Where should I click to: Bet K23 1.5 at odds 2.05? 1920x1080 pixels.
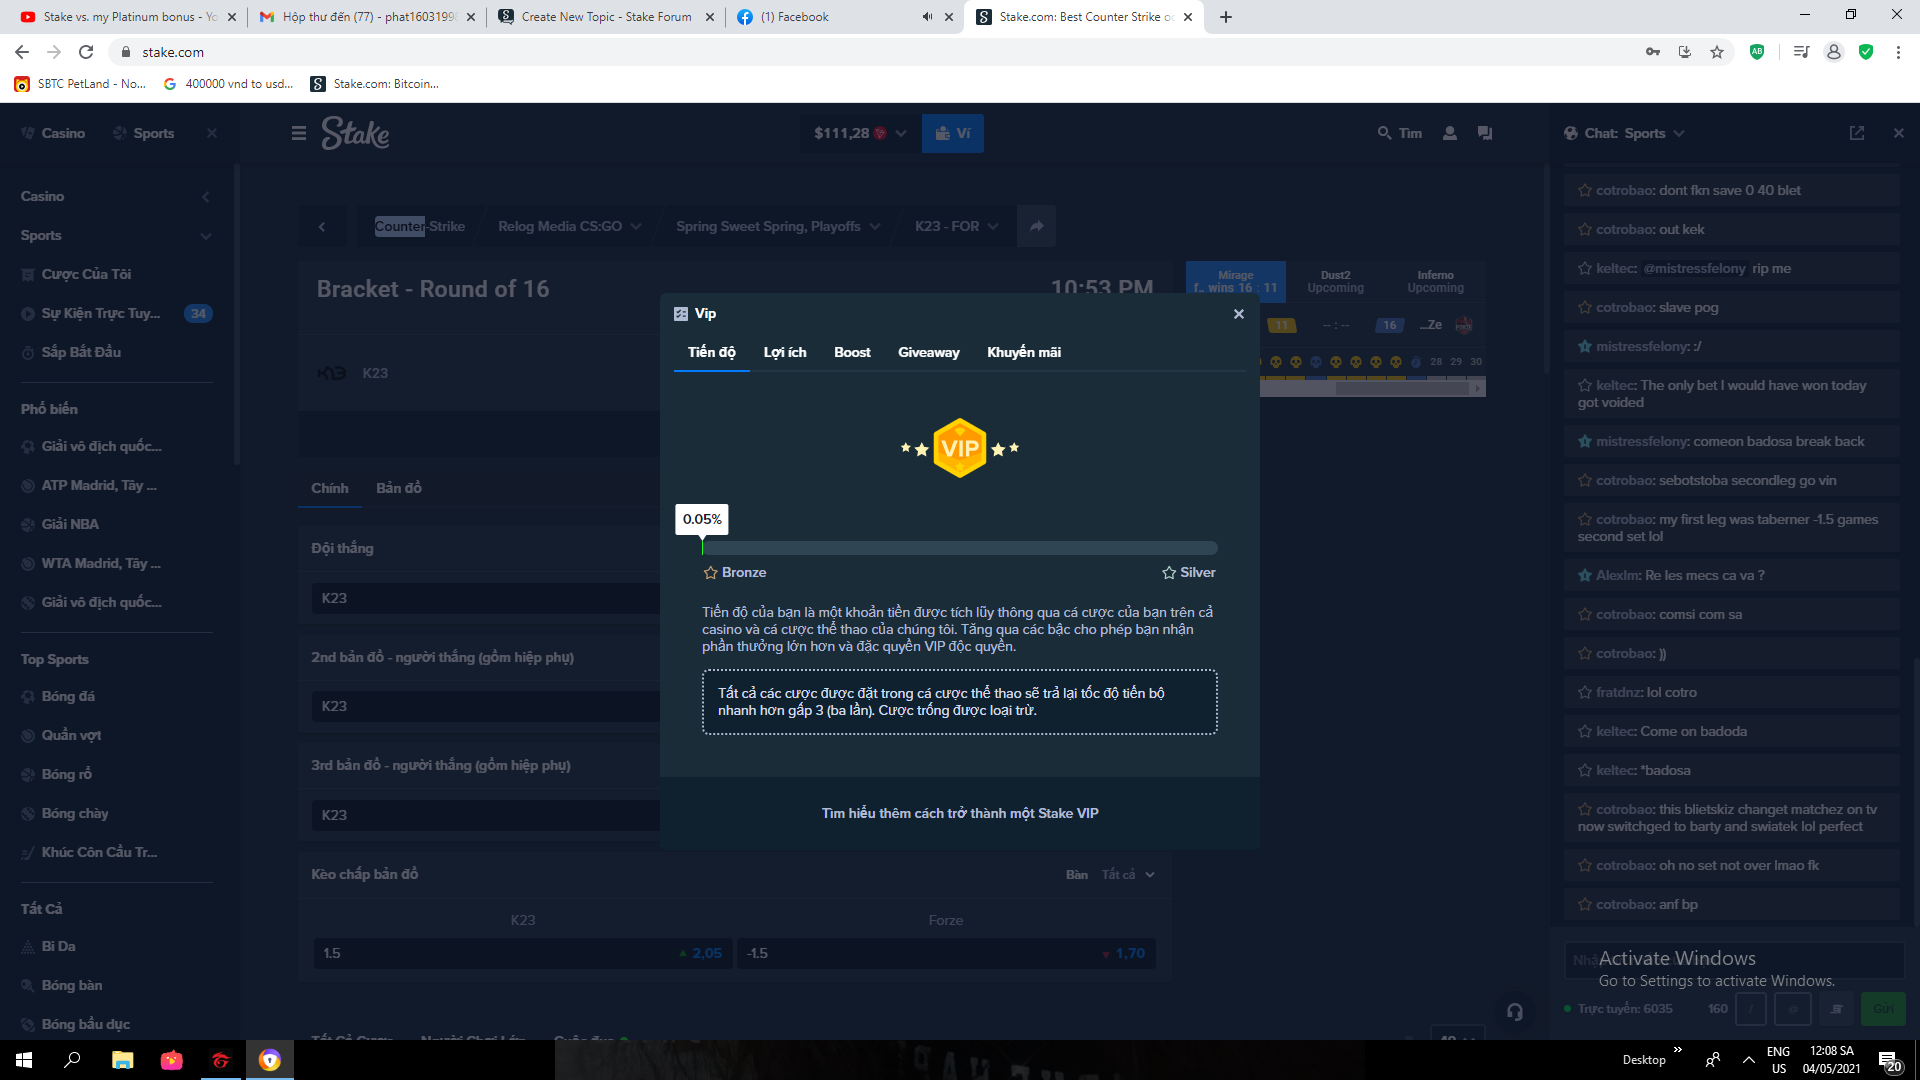tap(523, 953)
